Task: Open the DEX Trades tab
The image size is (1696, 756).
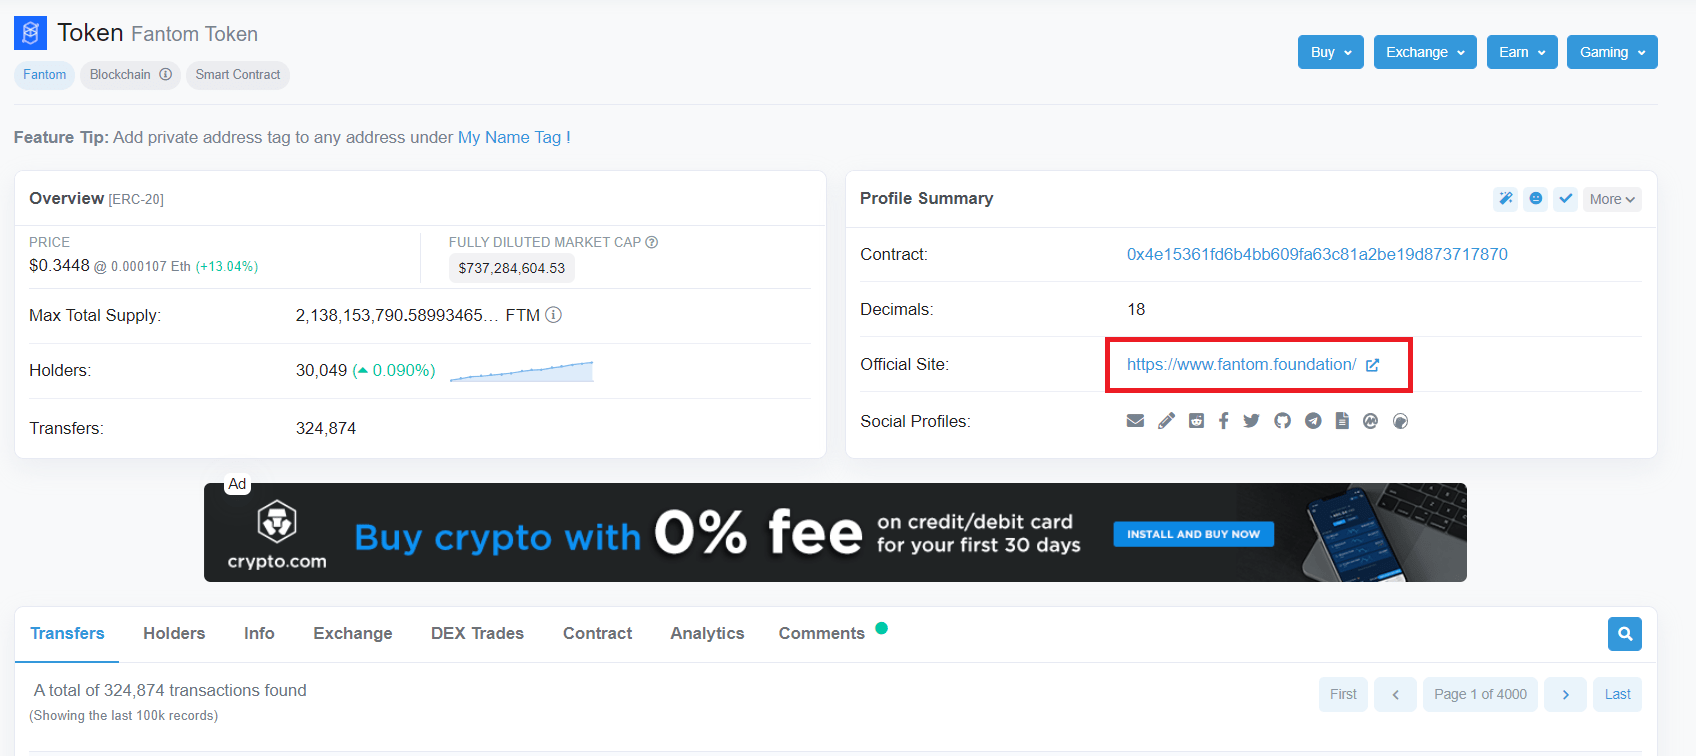Action: coord(477,633)
